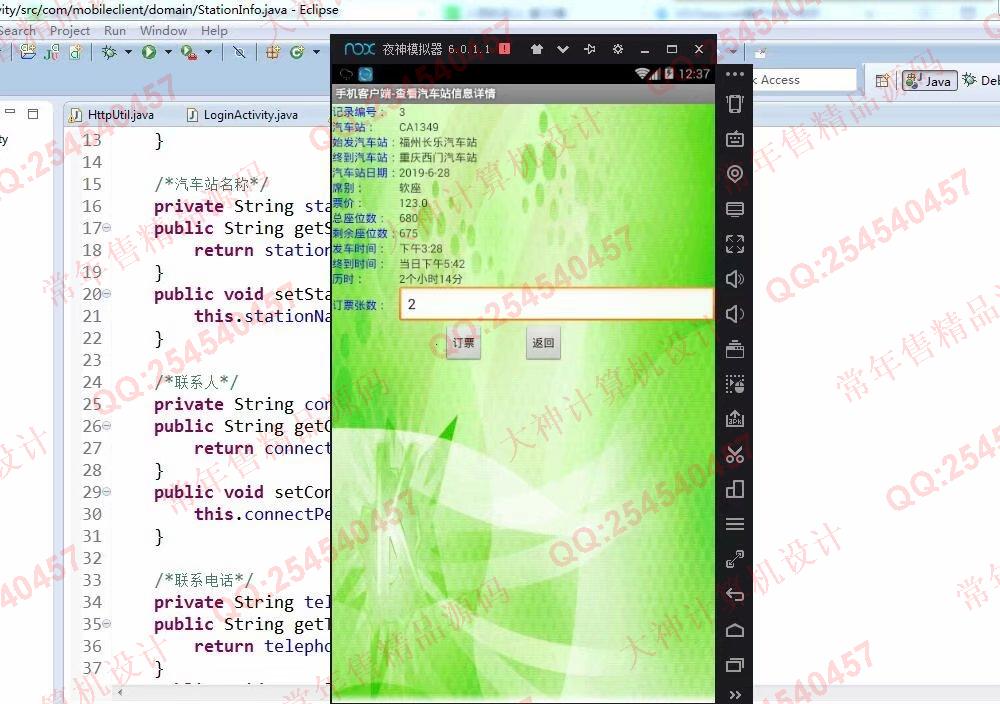Click the station code text CA1349
This screenshot has width=1000, height=704.
pyautogui.click(x=419, y=127)
